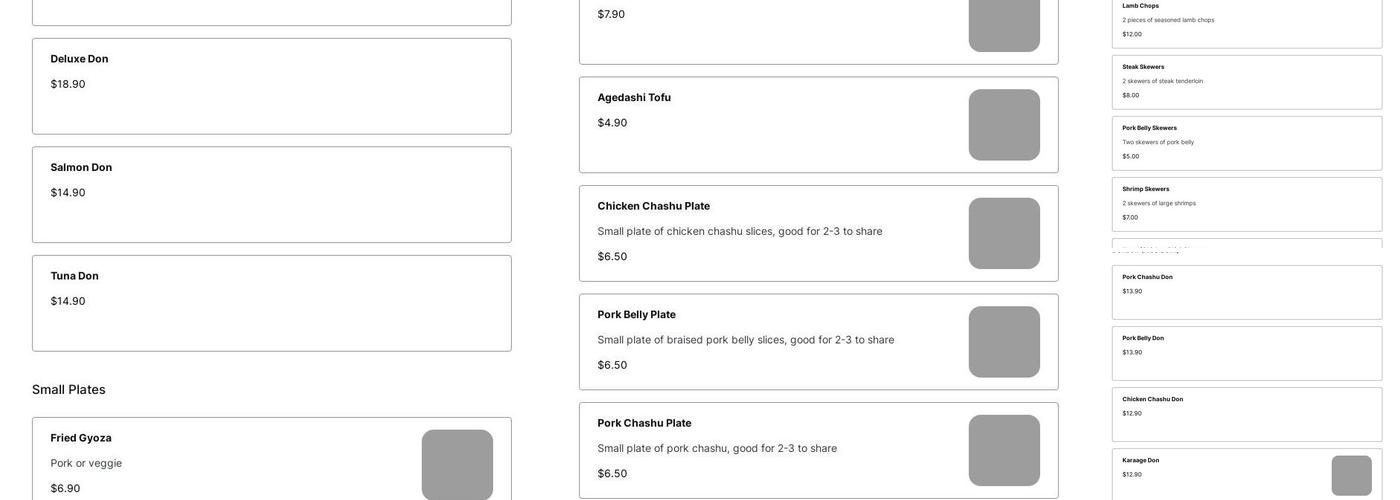The width and height of the screenshot is (1400, 500).
Task: Select Steak Skewers in the right panel
Action: click(1247, 82)
